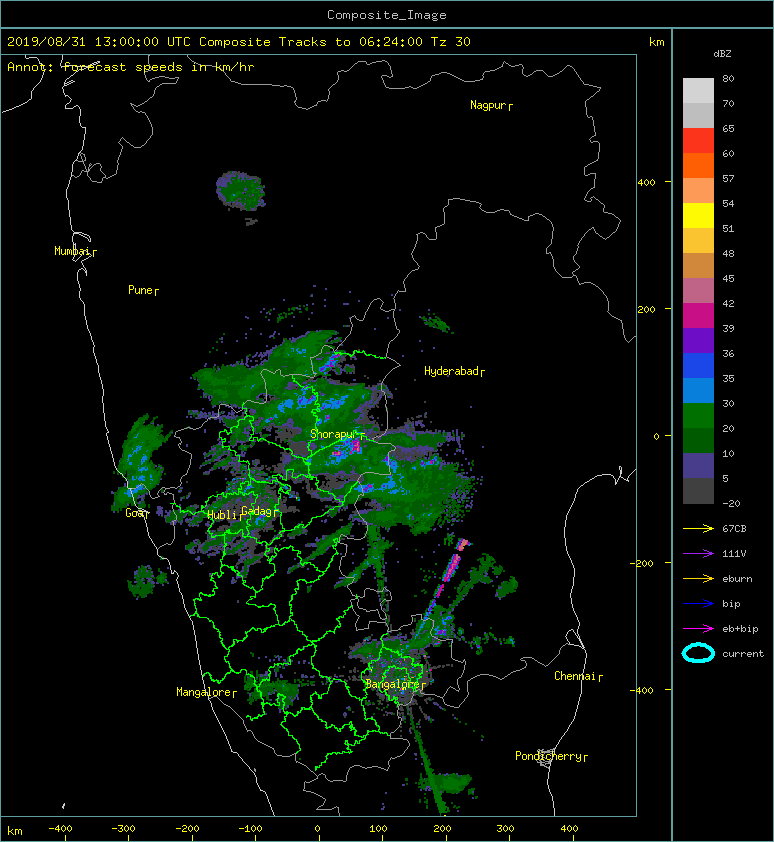Viewport: 774px width, 842px height.
Task: Click the 2019/08/31 13:00:00 UTC timestamp
Action: point(99,42)
